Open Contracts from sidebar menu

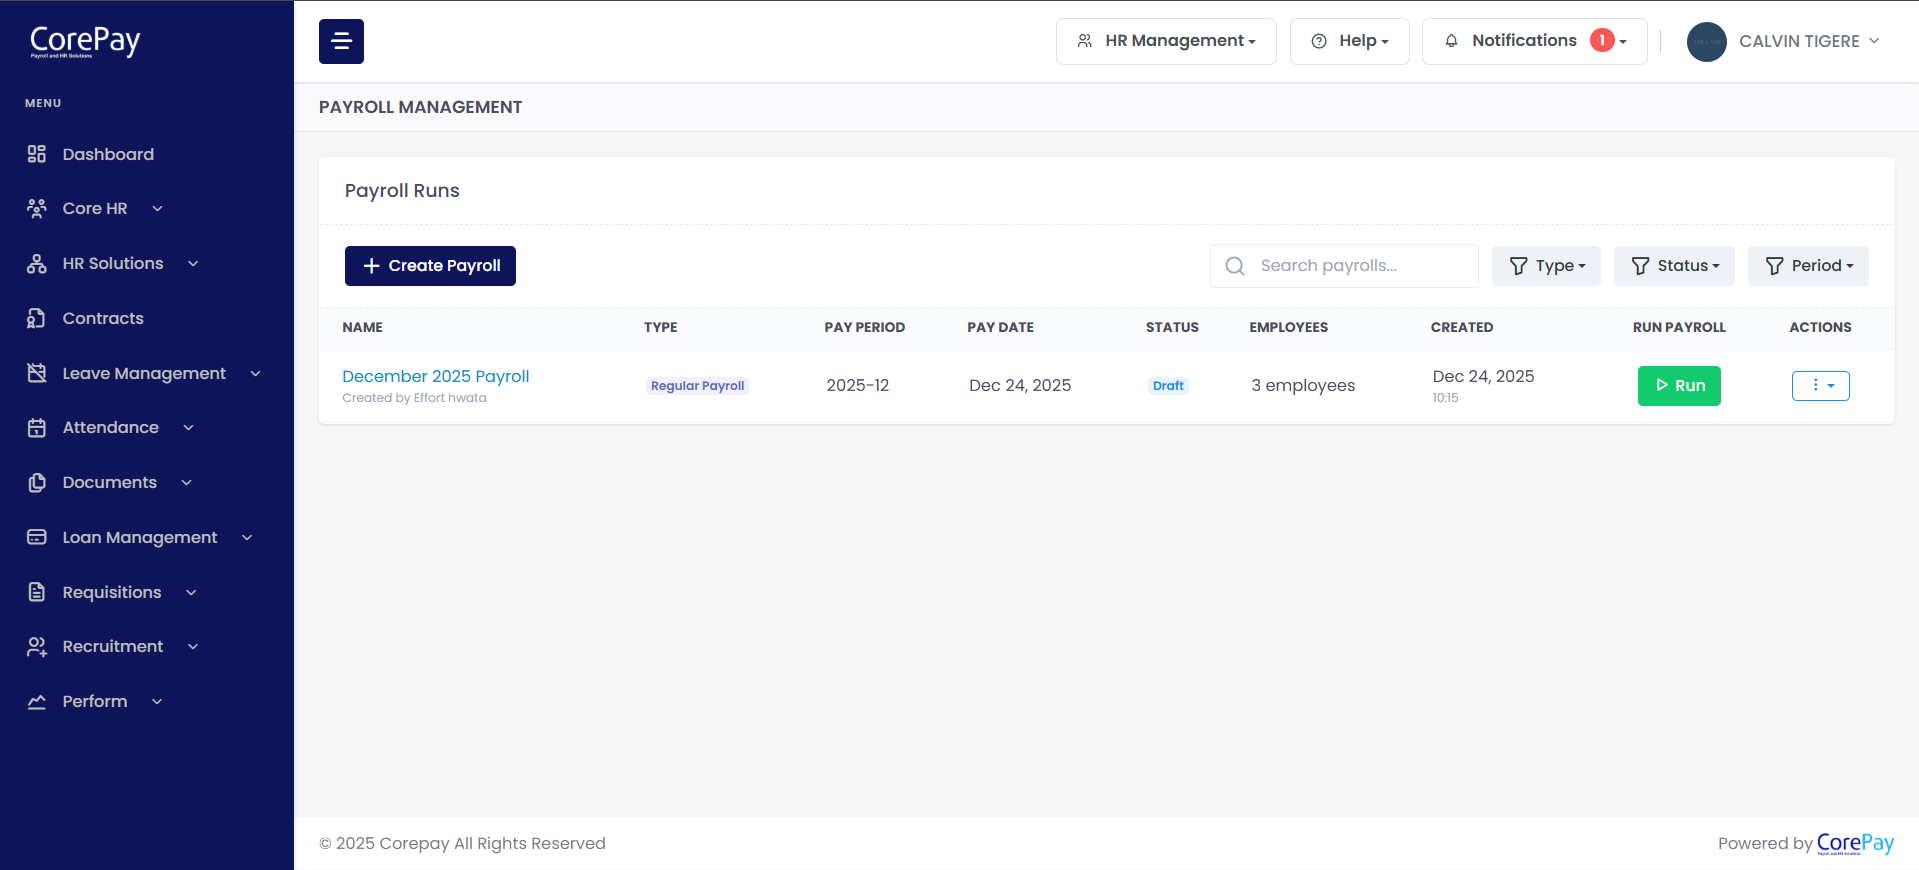click(x=103, y=318)
